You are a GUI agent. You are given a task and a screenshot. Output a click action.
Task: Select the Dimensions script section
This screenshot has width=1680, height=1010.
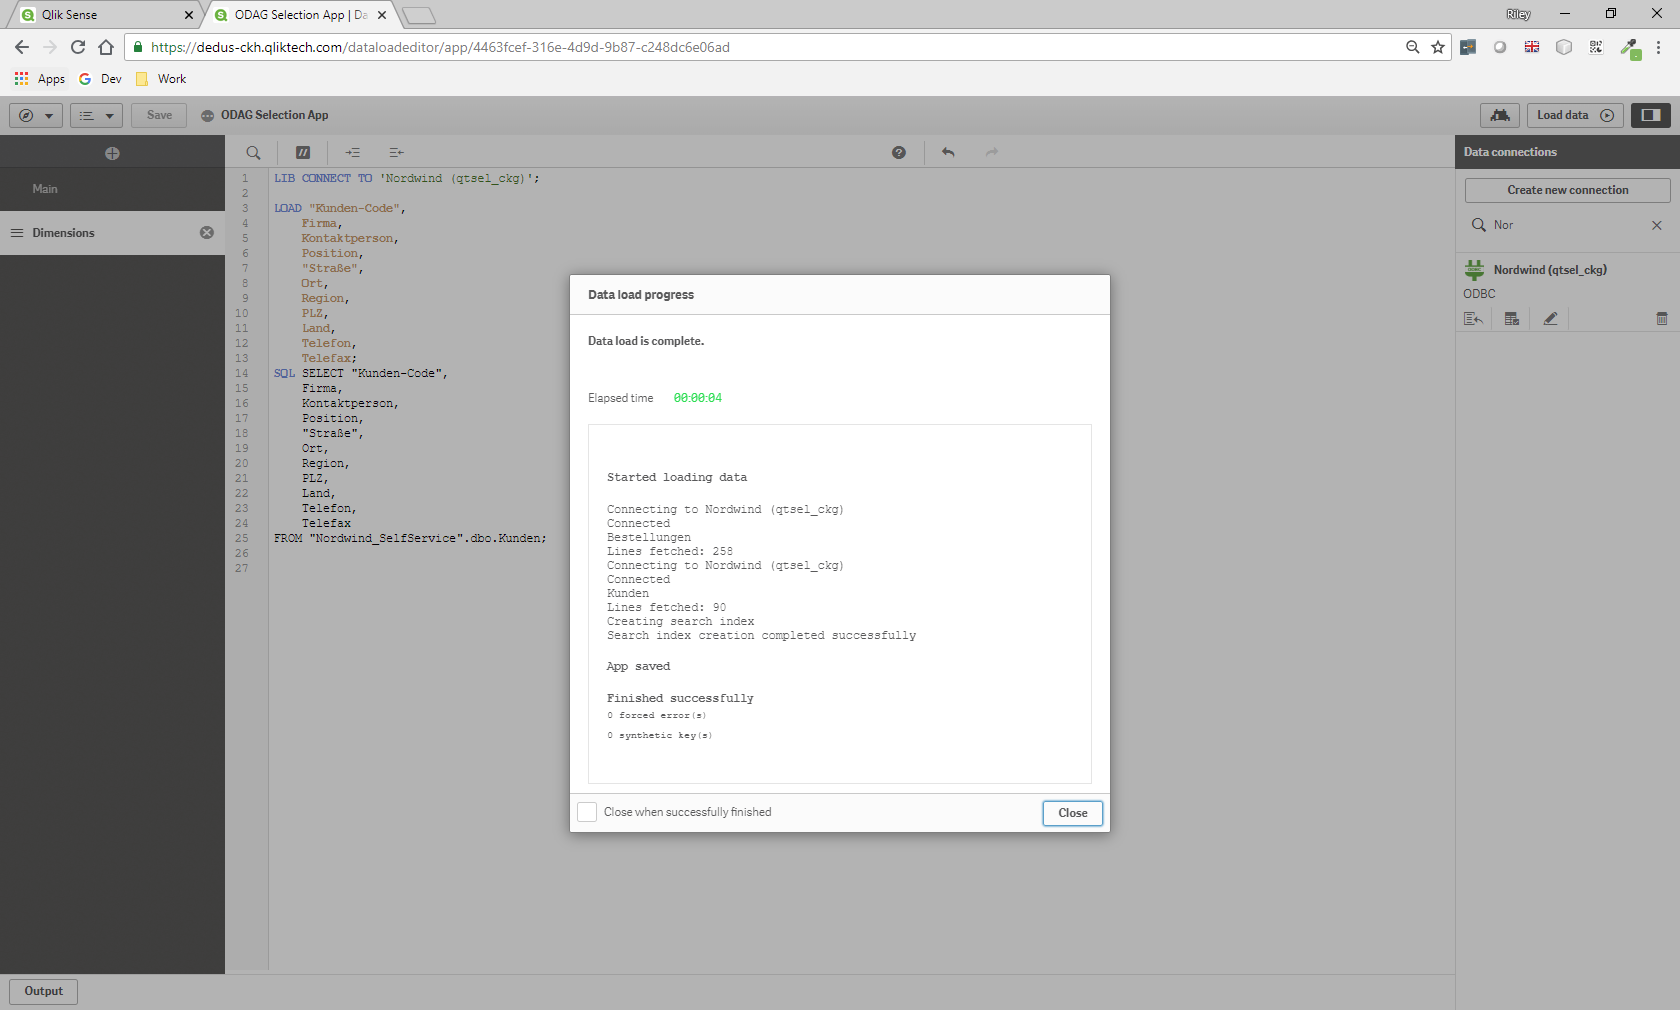click(112, 233)
